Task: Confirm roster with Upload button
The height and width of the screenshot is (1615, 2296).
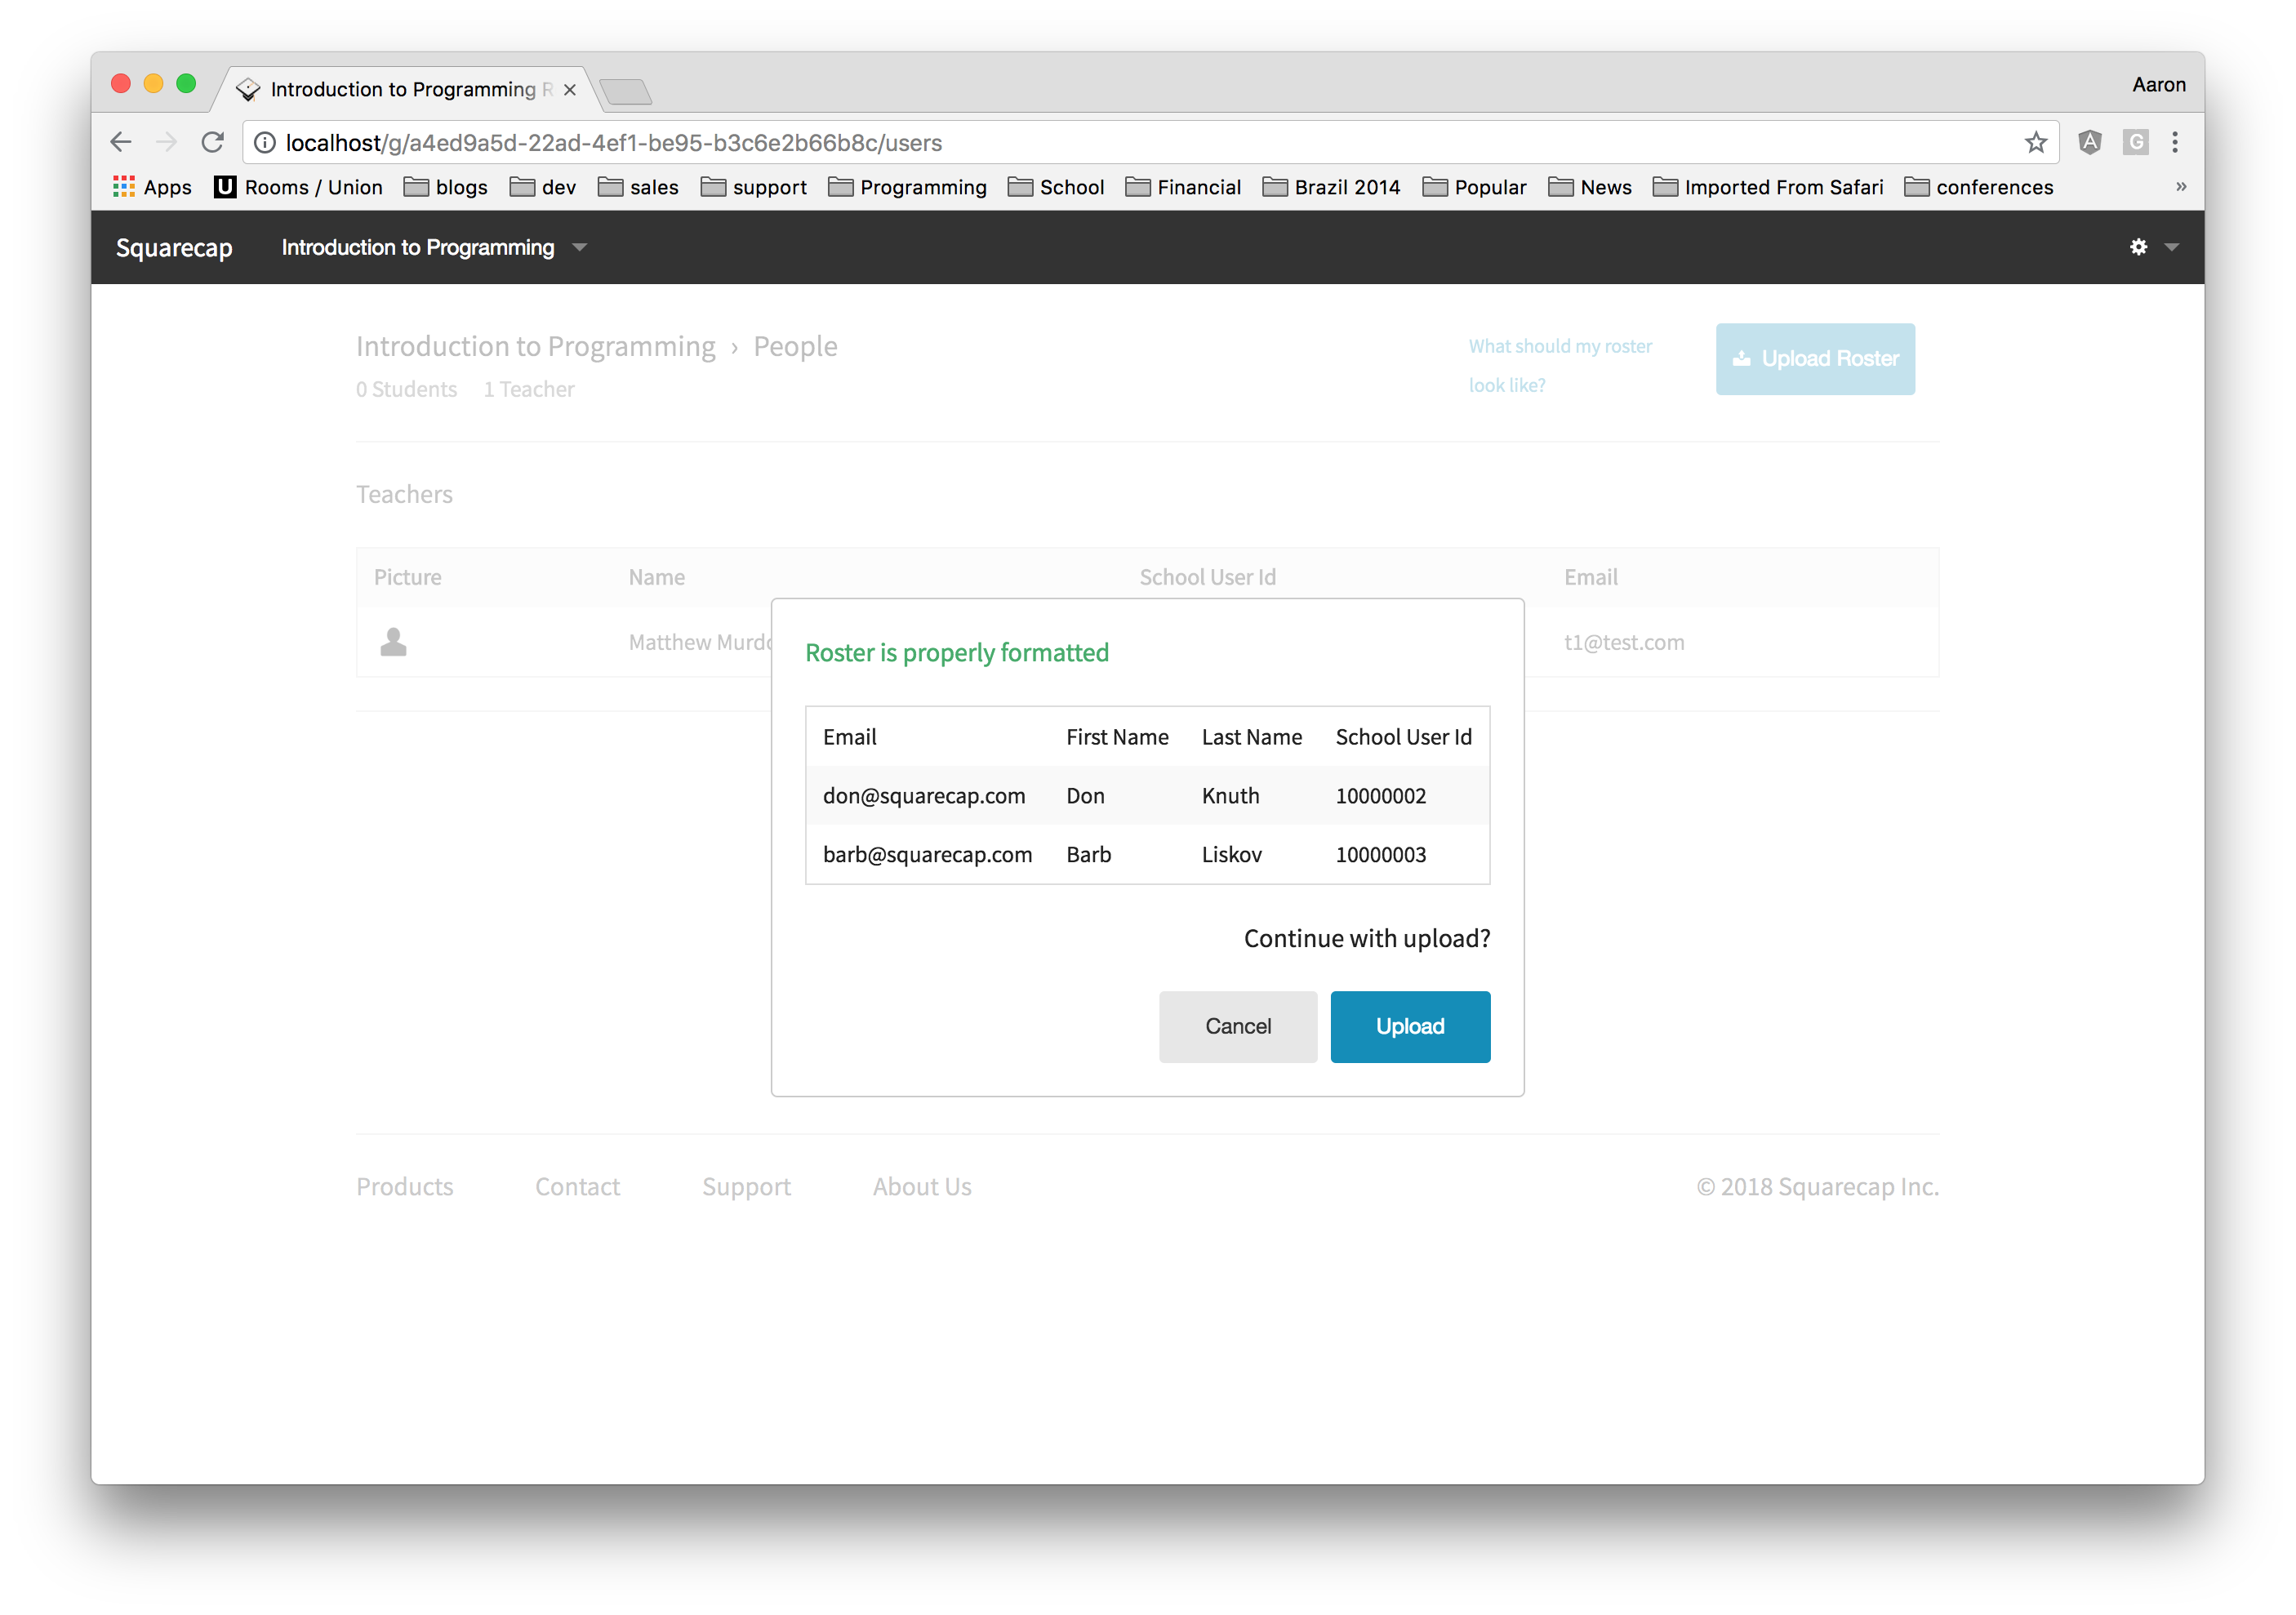Action: point(1409,1026)
